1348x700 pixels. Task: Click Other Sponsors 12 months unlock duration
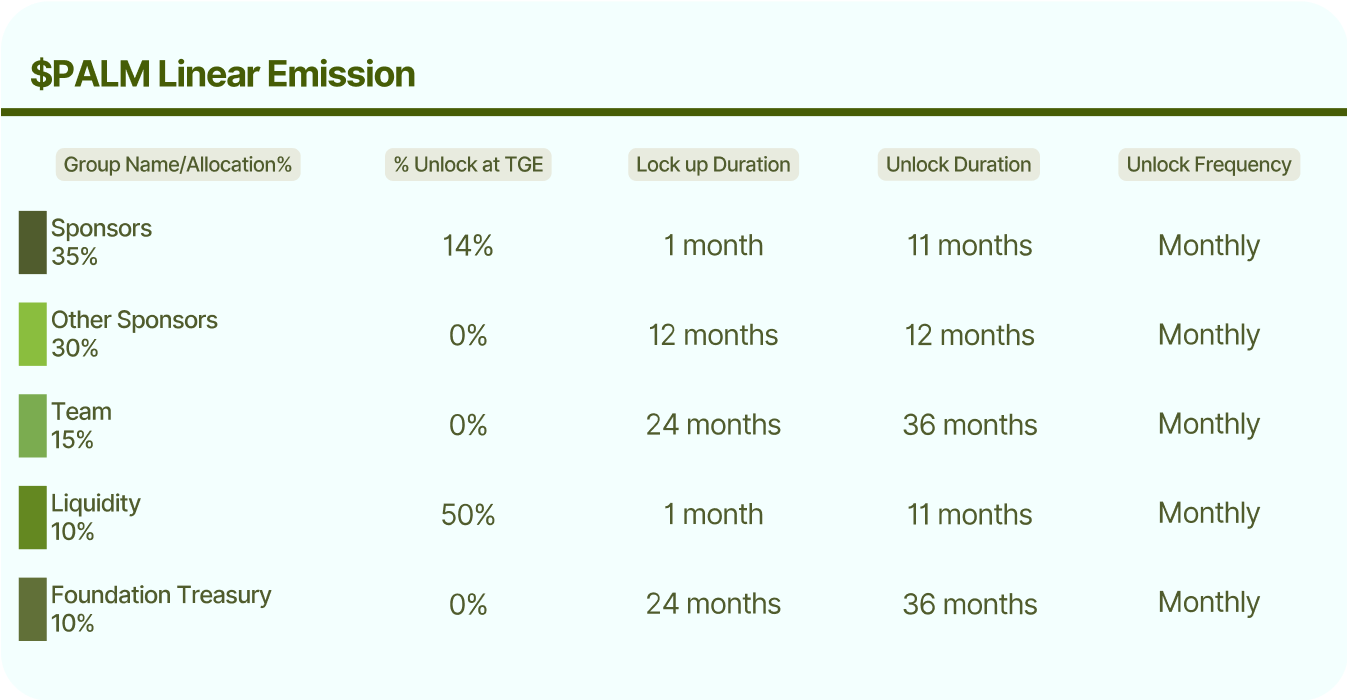point(969,335)
